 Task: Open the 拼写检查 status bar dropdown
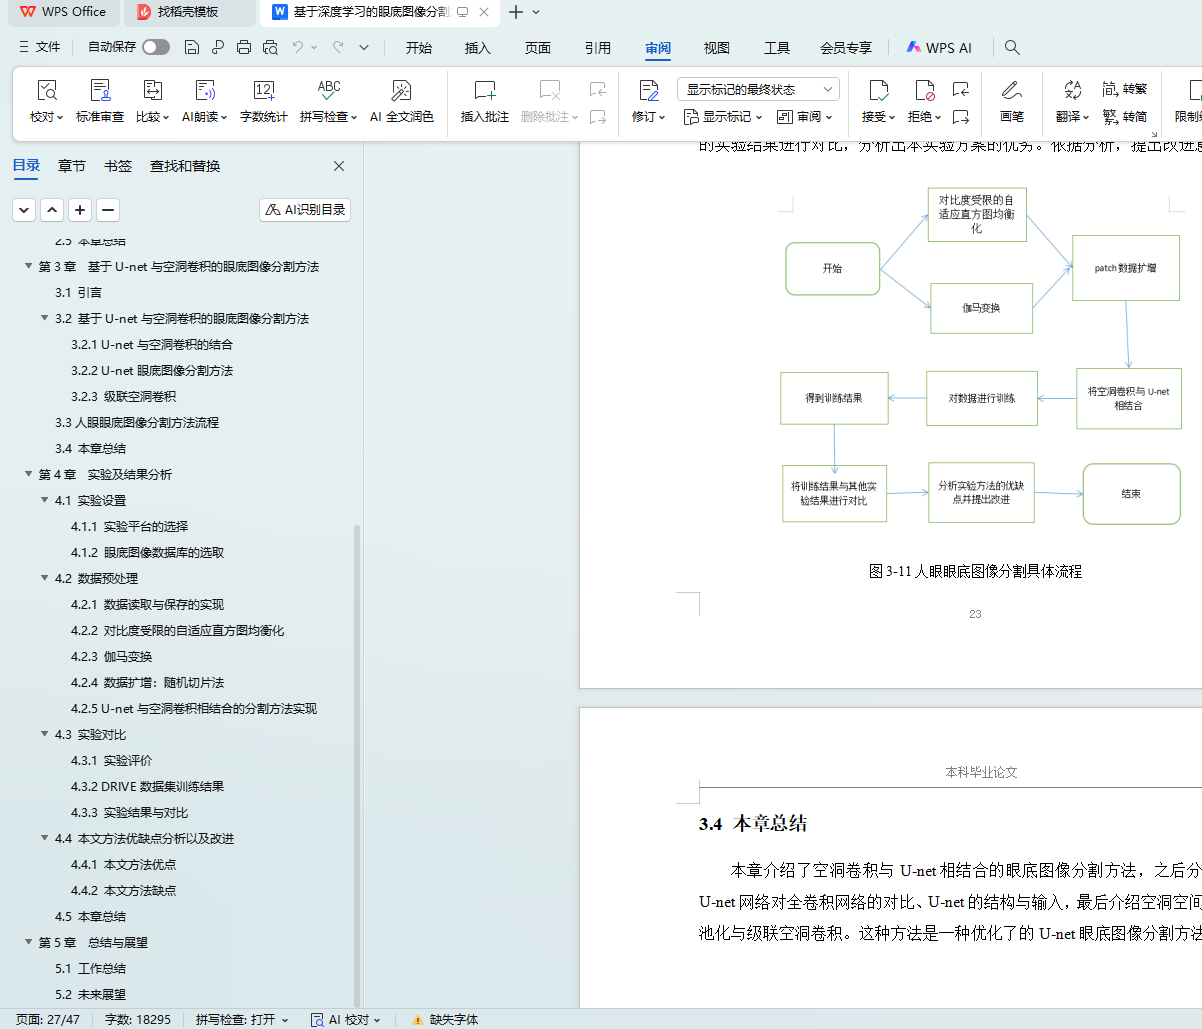(241, 1020)
